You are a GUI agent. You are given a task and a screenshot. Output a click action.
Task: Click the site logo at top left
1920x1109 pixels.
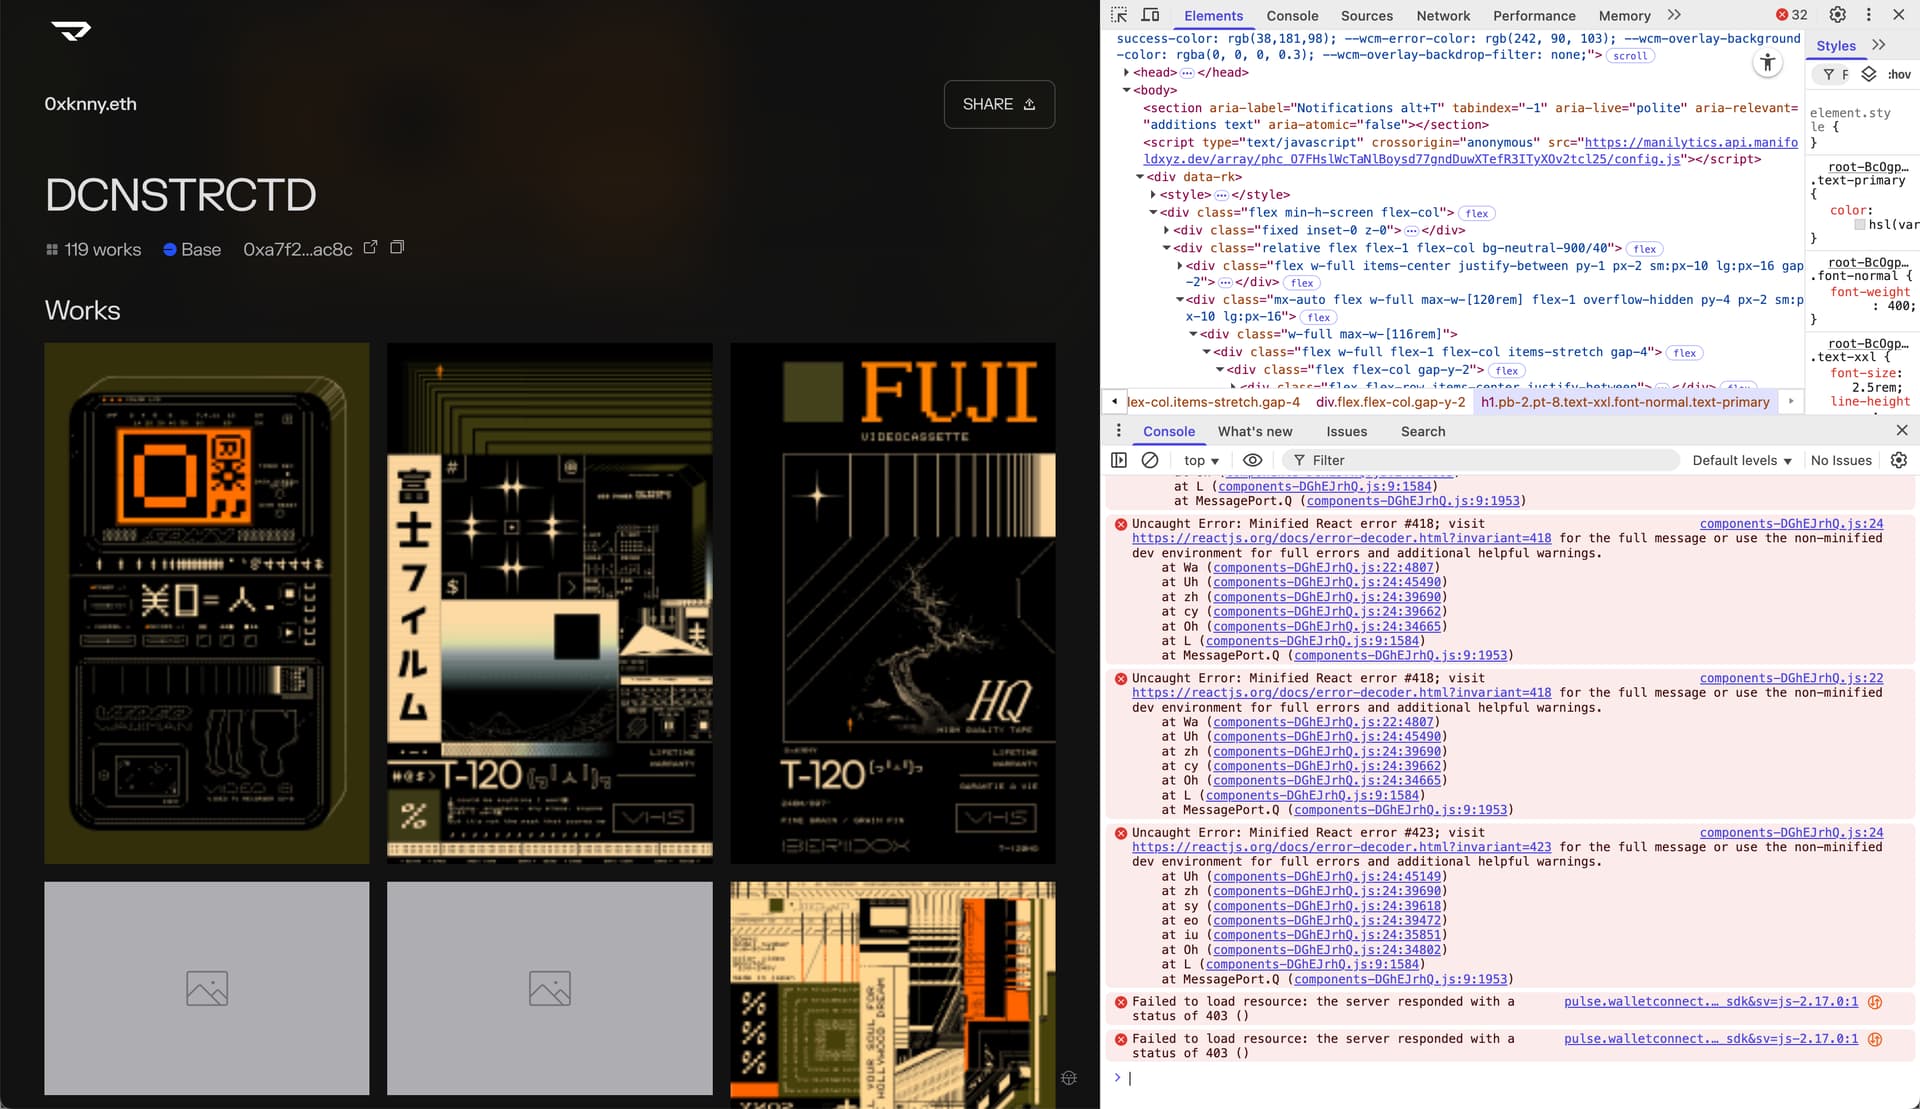pos(70,31)
